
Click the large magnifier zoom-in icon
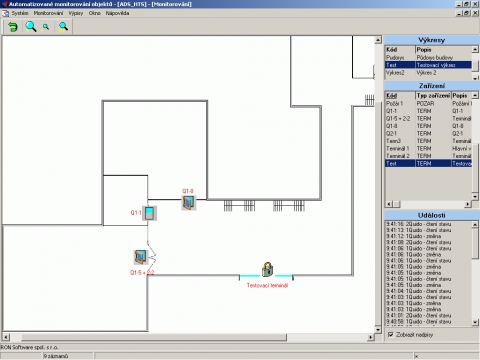pyautogui.click(x=31, y=27)
